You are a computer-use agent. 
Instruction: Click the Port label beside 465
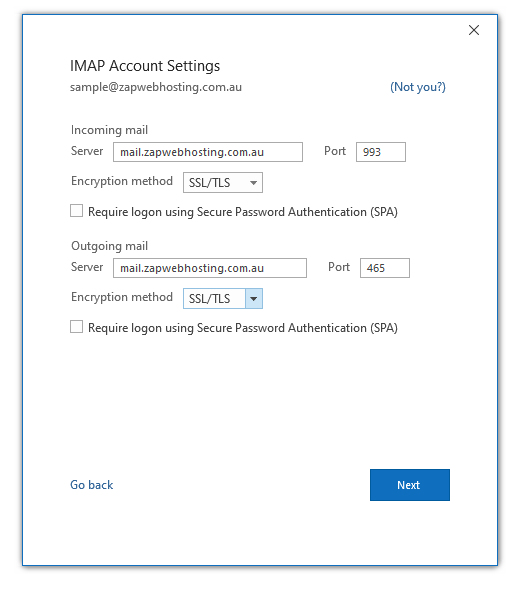[339, 267]
